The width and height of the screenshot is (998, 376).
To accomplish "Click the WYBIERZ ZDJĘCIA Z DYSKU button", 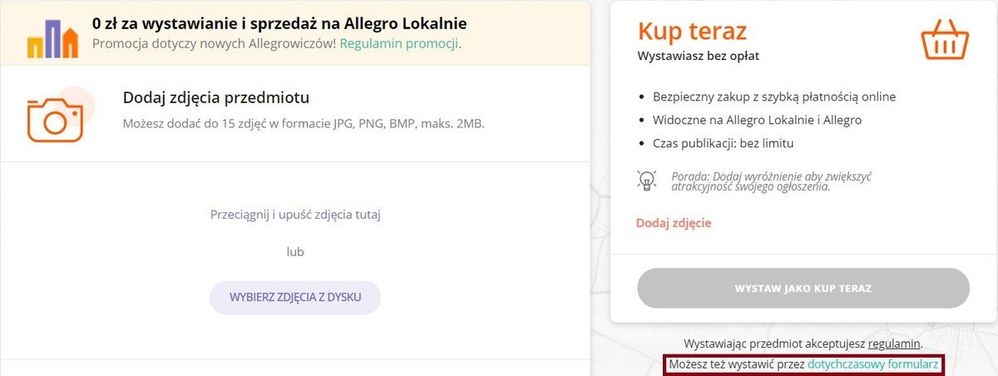I will [x=295, y=297].
